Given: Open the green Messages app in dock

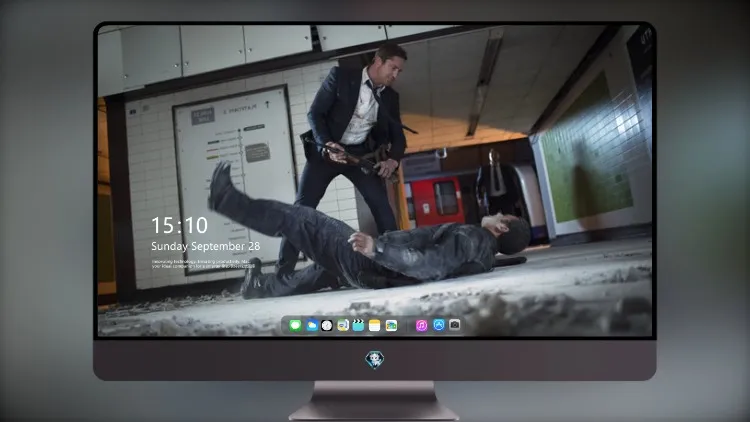Looking at the screenshot, I should click(295, 326).
